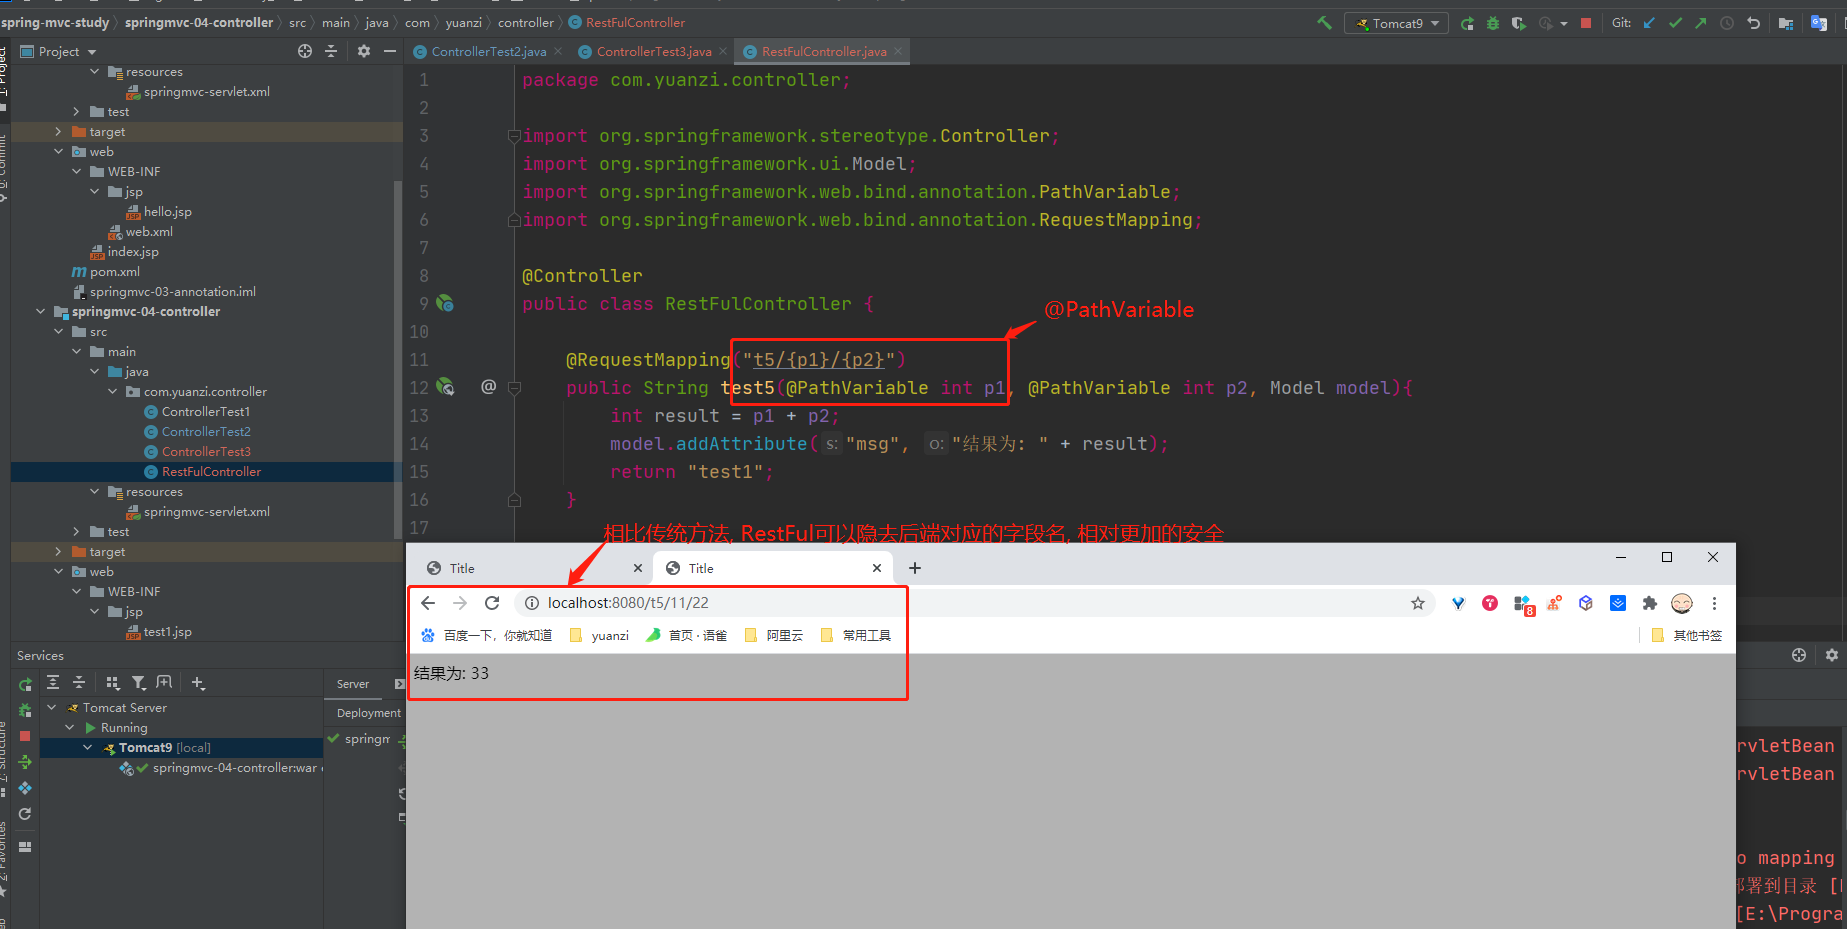The height and width of the screenshot is (929, 1847).
Task: Close the ControllerTest2.java editor tab
Action: click(x=558, y=52)
